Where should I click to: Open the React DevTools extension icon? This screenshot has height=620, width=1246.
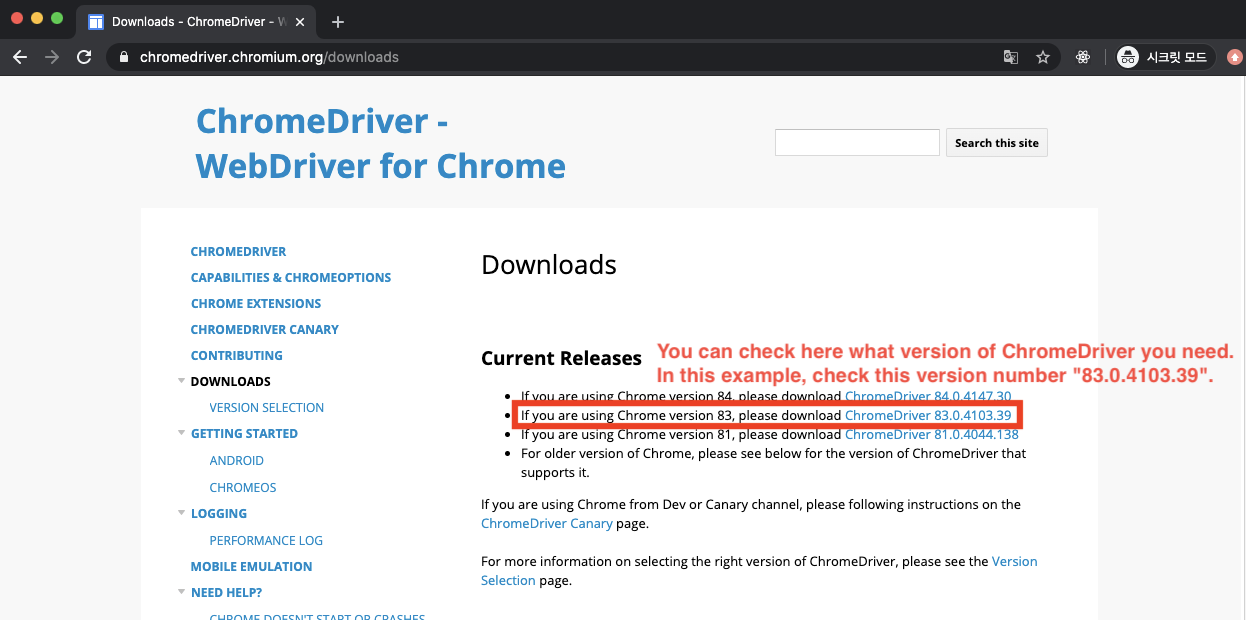(1083, 57)
